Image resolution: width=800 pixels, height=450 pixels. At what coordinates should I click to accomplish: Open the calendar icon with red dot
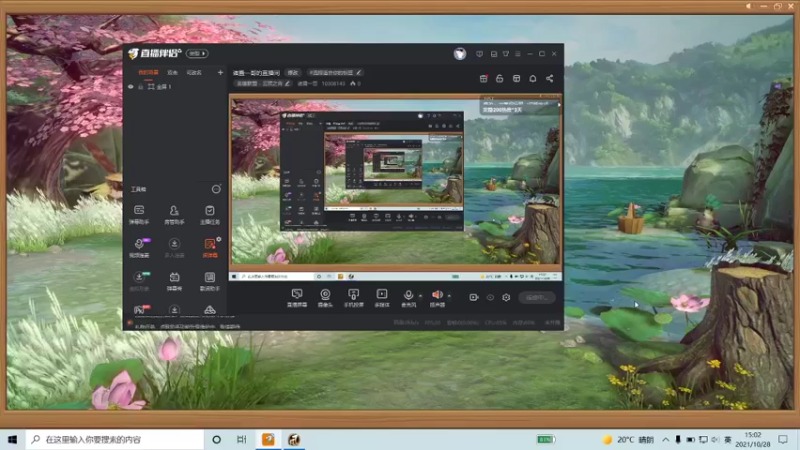(484, 79)
